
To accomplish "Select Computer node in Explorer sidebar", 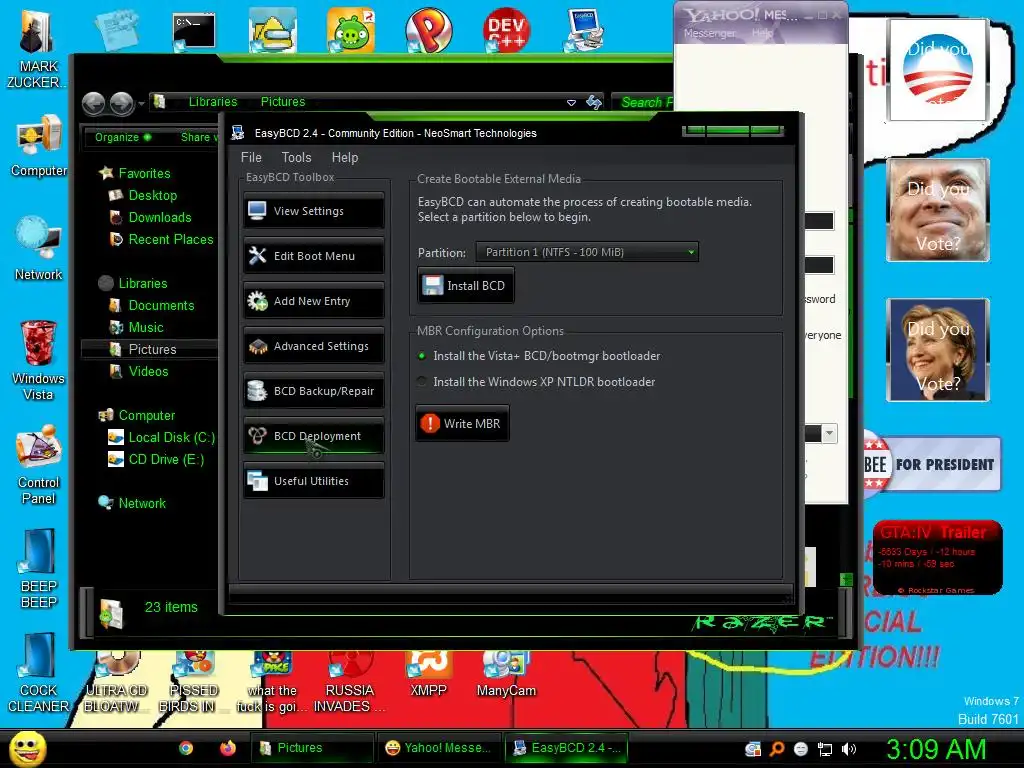I will coord(136,415).
